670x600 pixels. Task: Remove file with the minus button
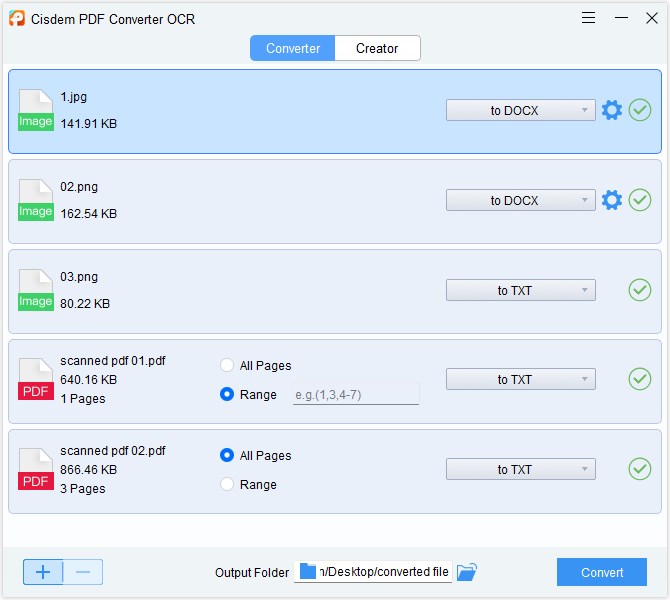coord(83,572)
